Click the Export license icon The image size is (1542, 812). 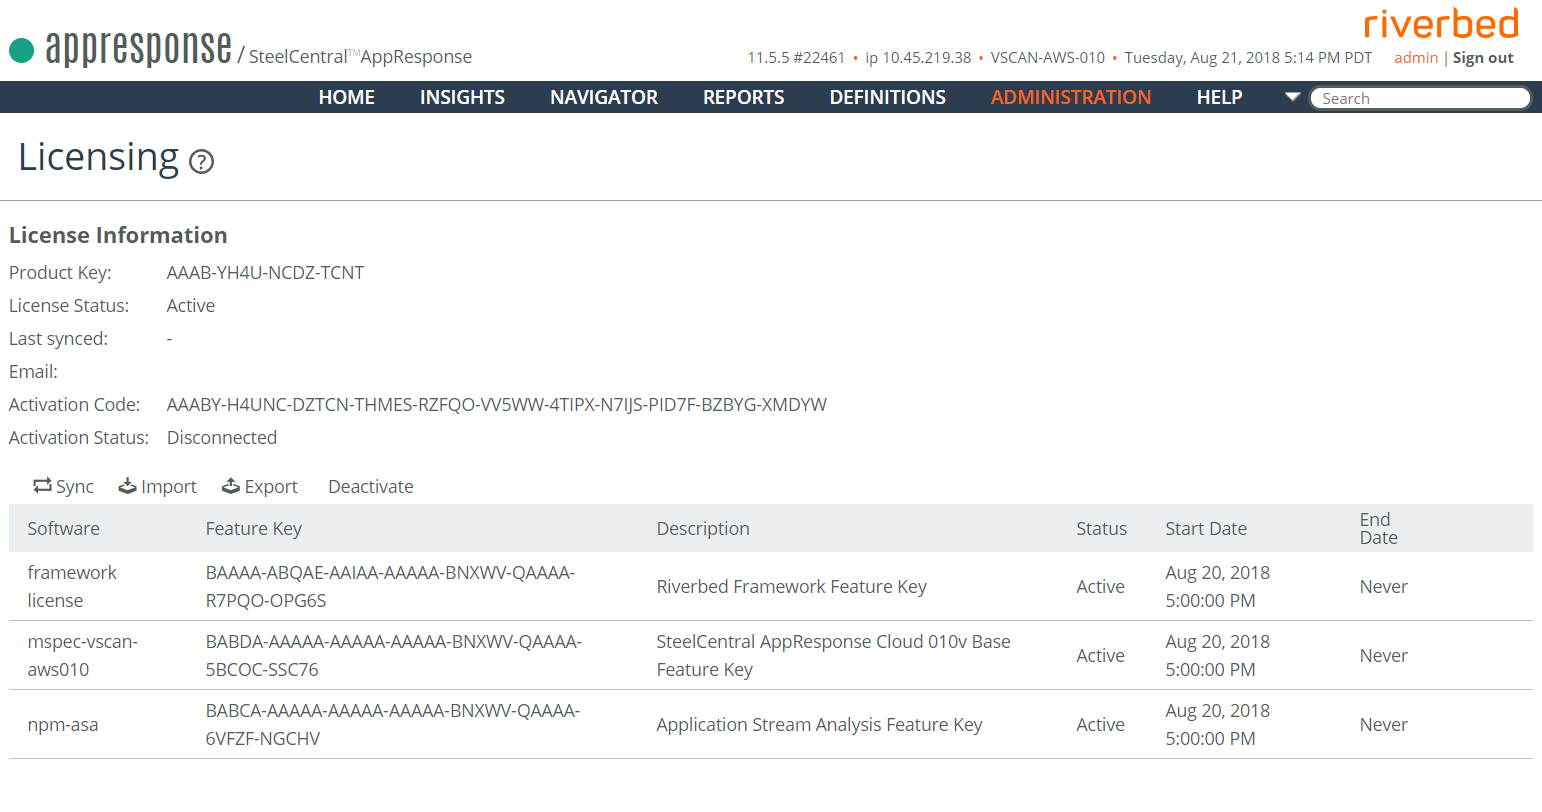point(231,486)
